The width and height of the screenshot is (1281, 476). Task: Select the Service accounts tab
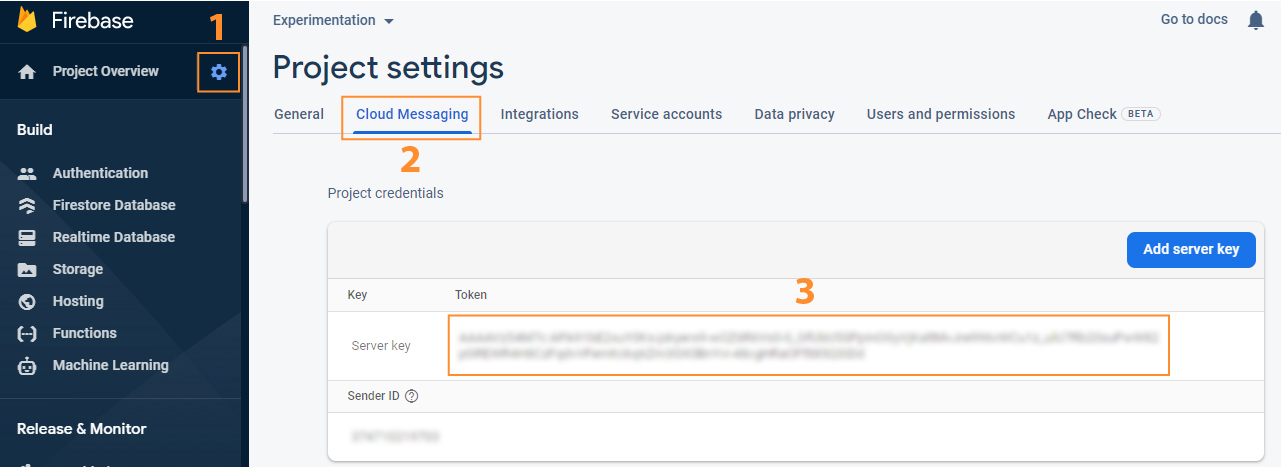tap(666, 114)
